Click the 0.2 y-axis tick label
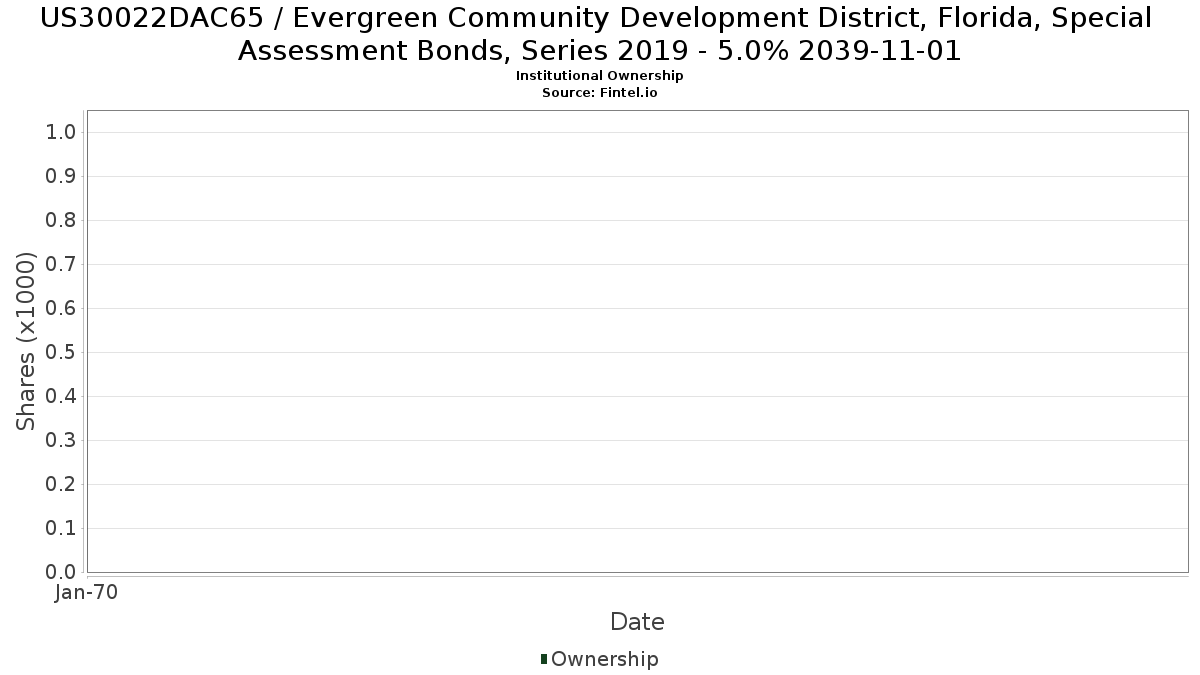Viewport: 1200px width, 675px height. (62, 485)
